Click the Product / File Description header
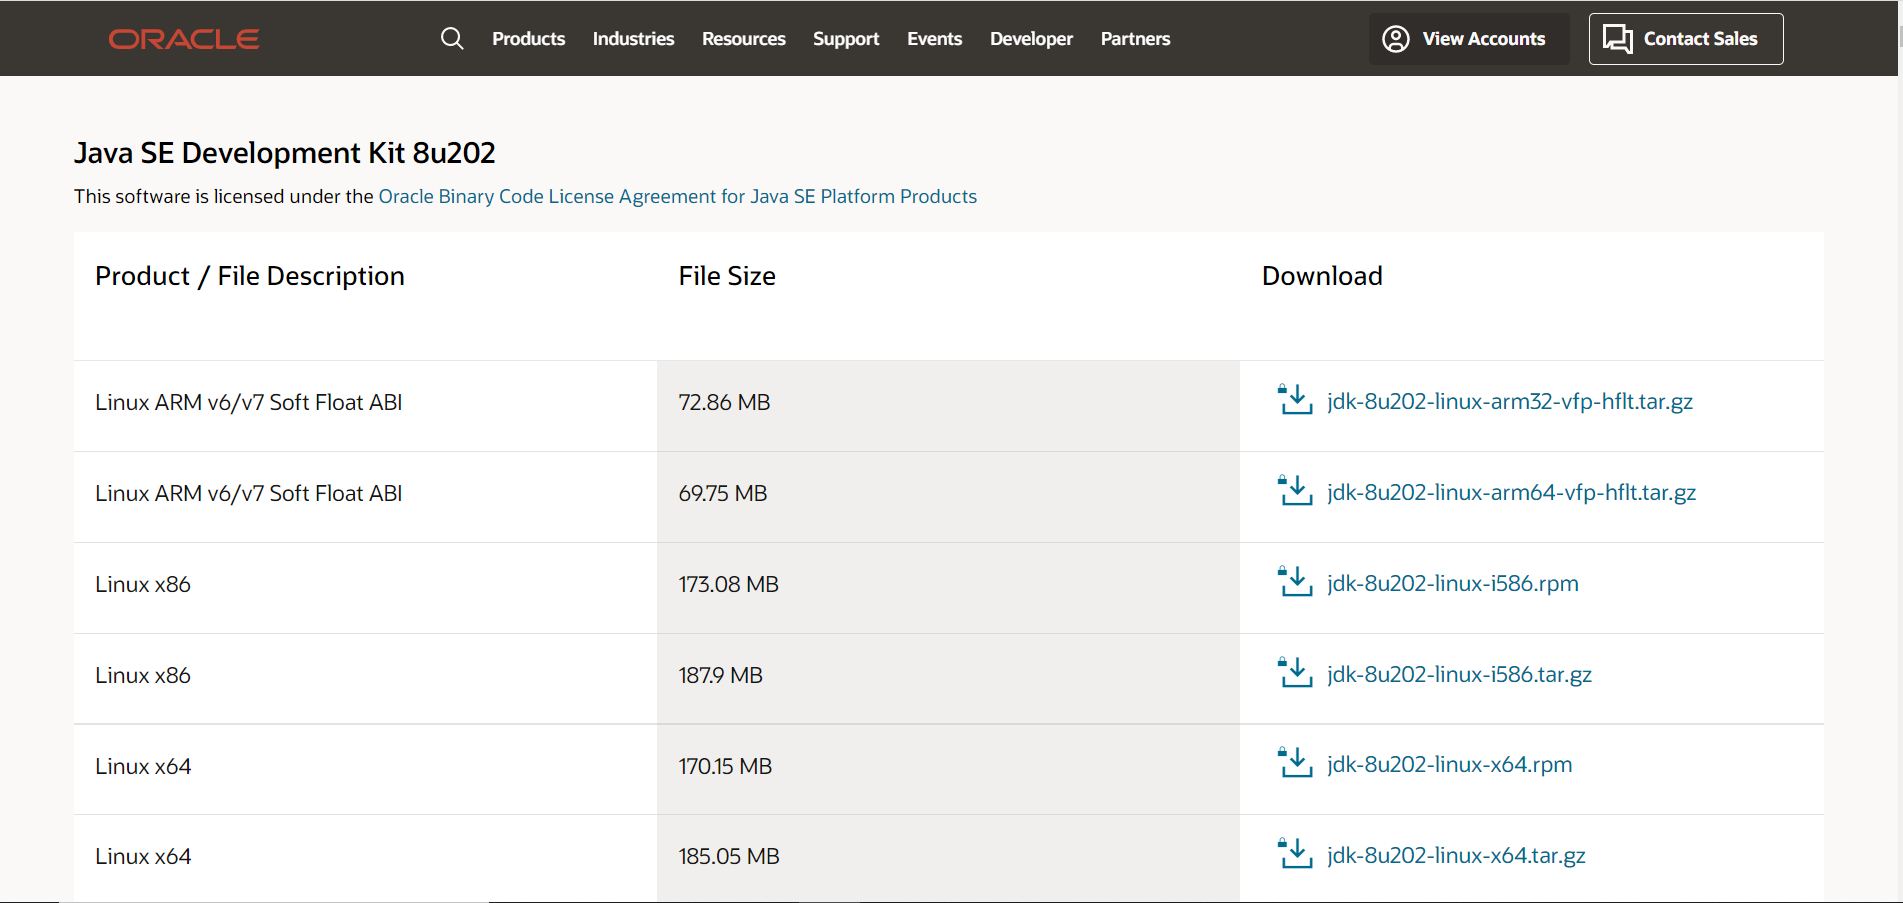 tap(250, 276)
